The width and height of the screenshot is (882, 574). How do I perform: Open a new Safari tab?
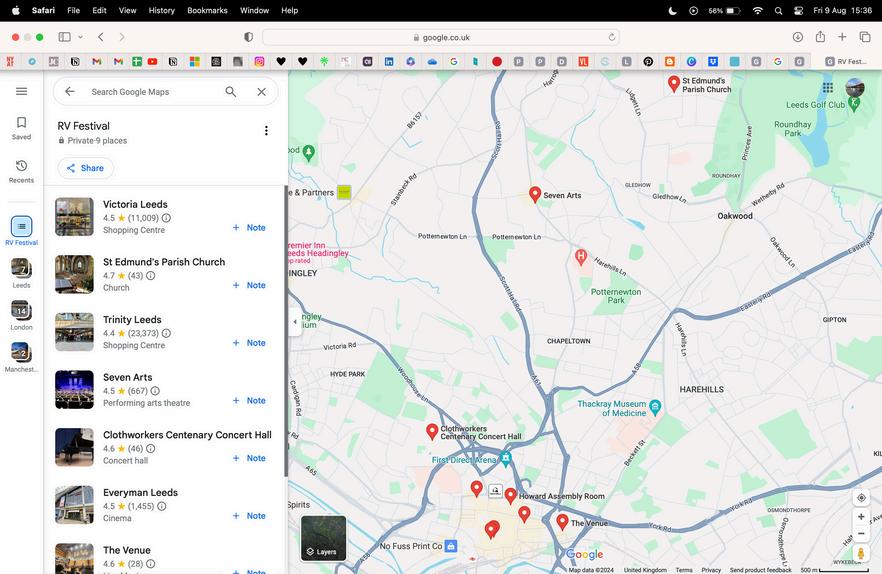[842, 37]
